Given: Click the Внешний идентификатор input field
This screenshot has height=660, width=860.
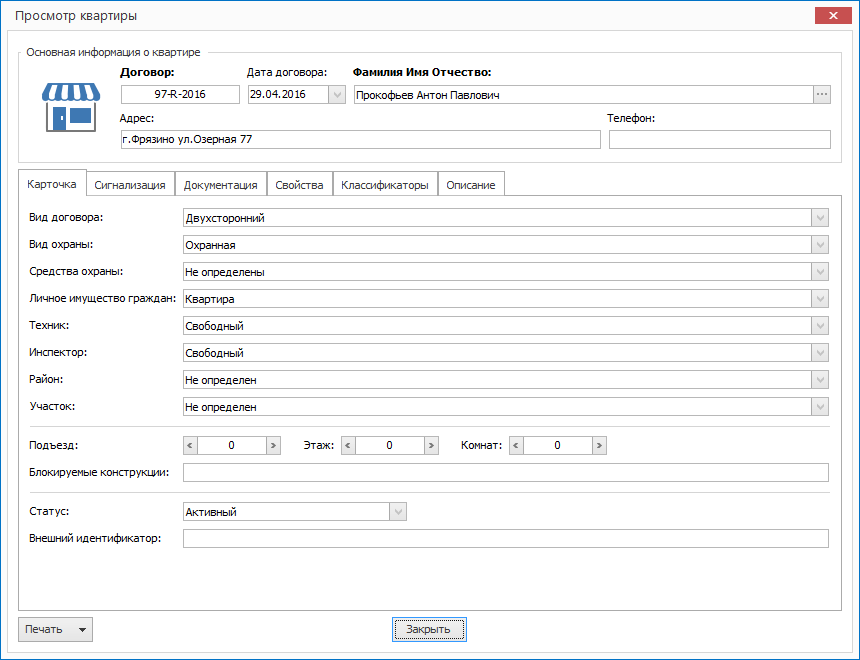Looking at the screenshot, I should (506, 539).
